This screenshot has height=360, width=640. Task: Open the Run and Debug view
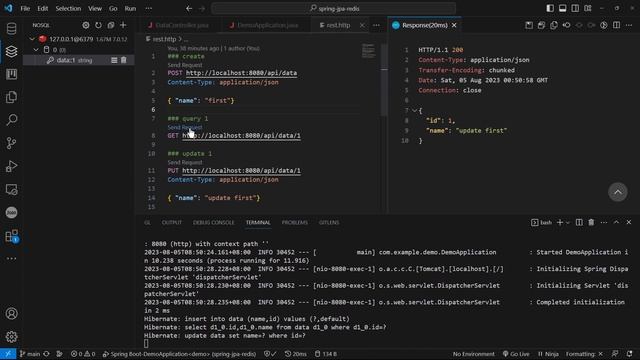pos(11,166)
